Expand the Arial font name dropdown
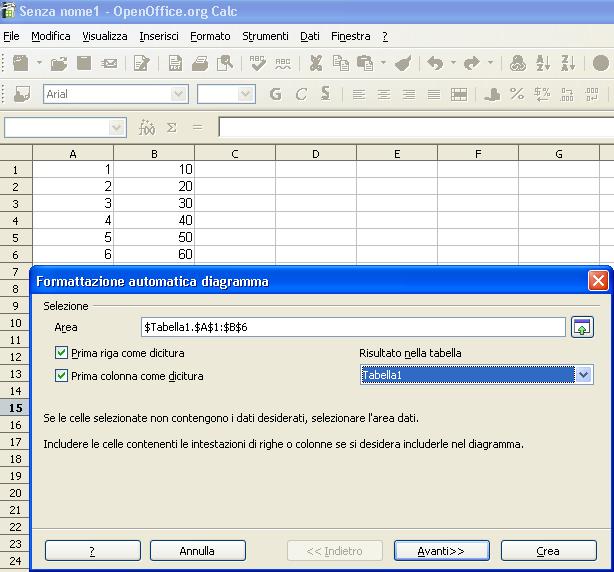 (x=179, y=94)
